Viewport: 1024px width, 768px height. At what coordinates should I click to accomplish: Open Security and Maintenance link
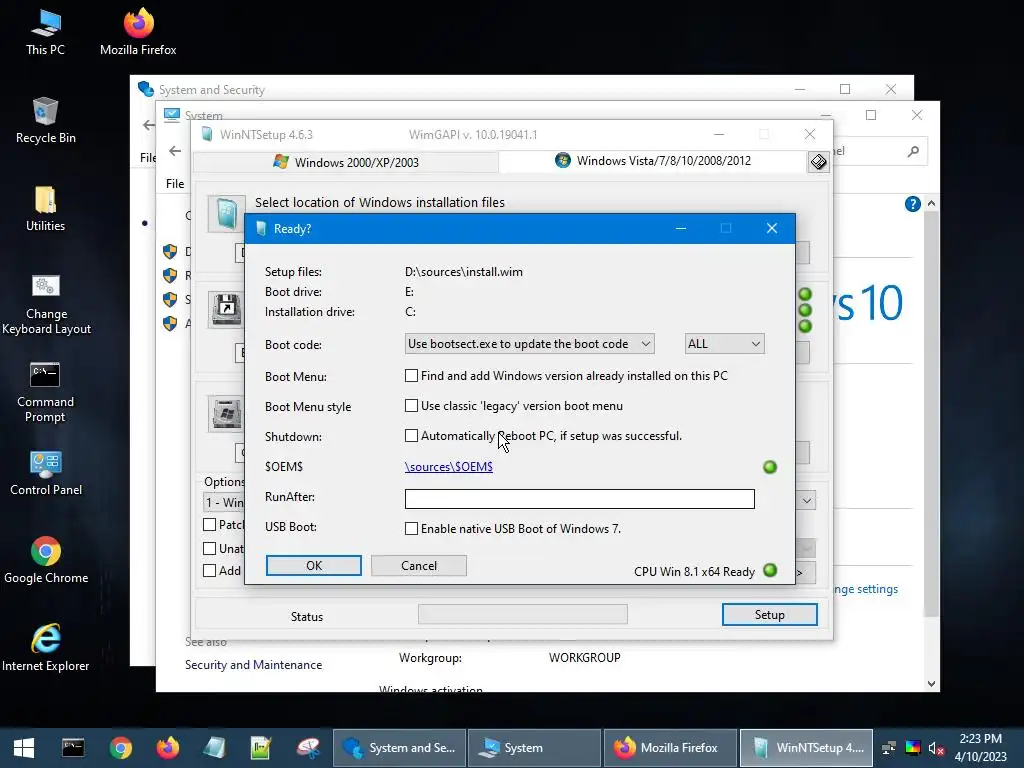253,665
